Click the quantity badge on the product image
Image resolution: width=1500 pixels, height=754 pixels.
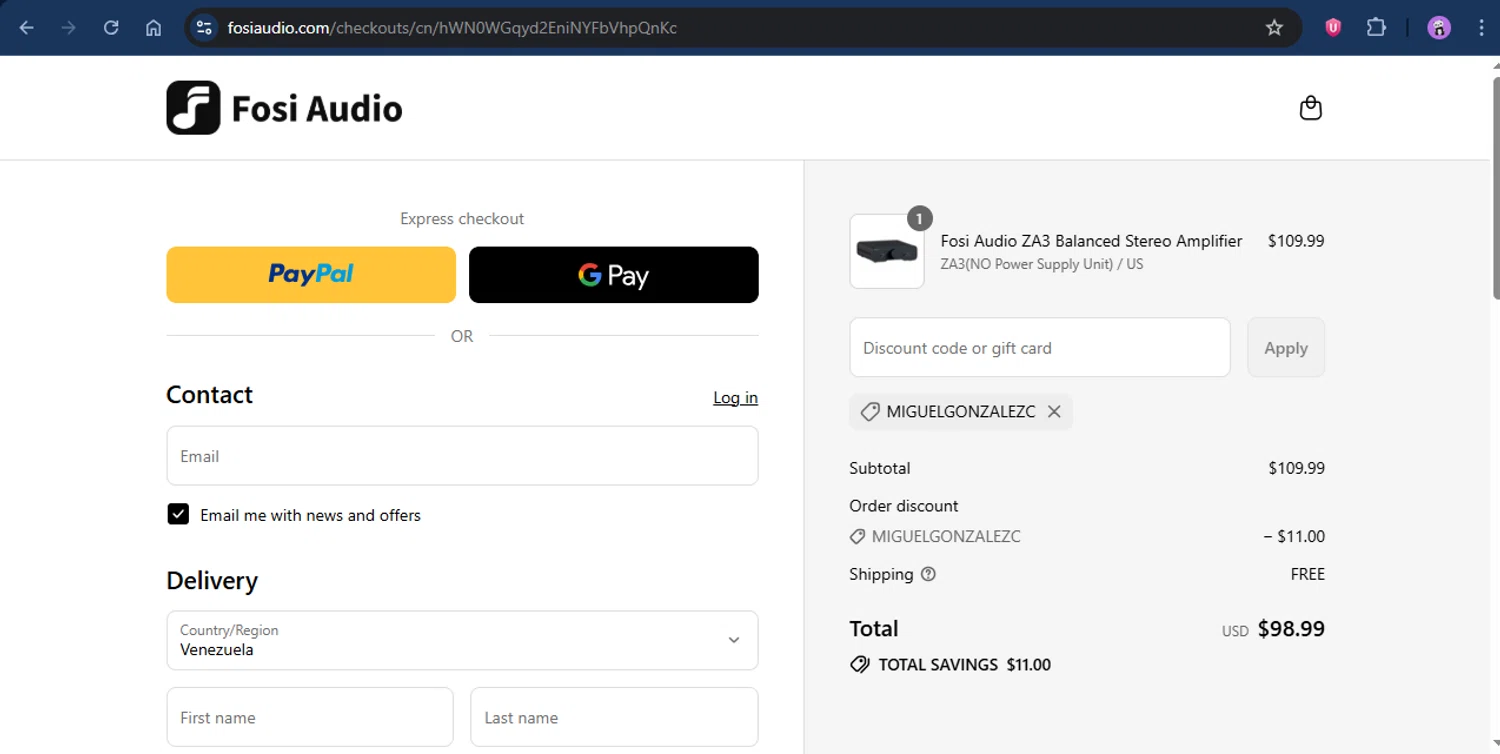click(x=920, y=218)
